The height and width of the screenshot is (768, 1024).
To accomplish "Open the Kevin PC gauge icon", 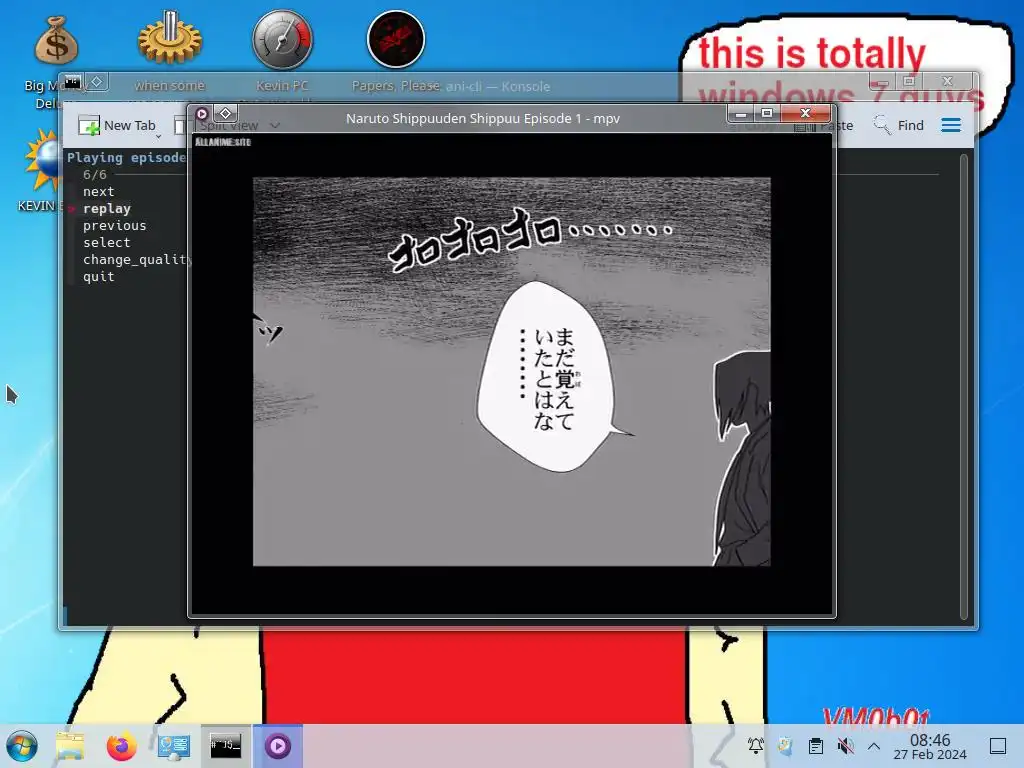I will pos(283,39).
